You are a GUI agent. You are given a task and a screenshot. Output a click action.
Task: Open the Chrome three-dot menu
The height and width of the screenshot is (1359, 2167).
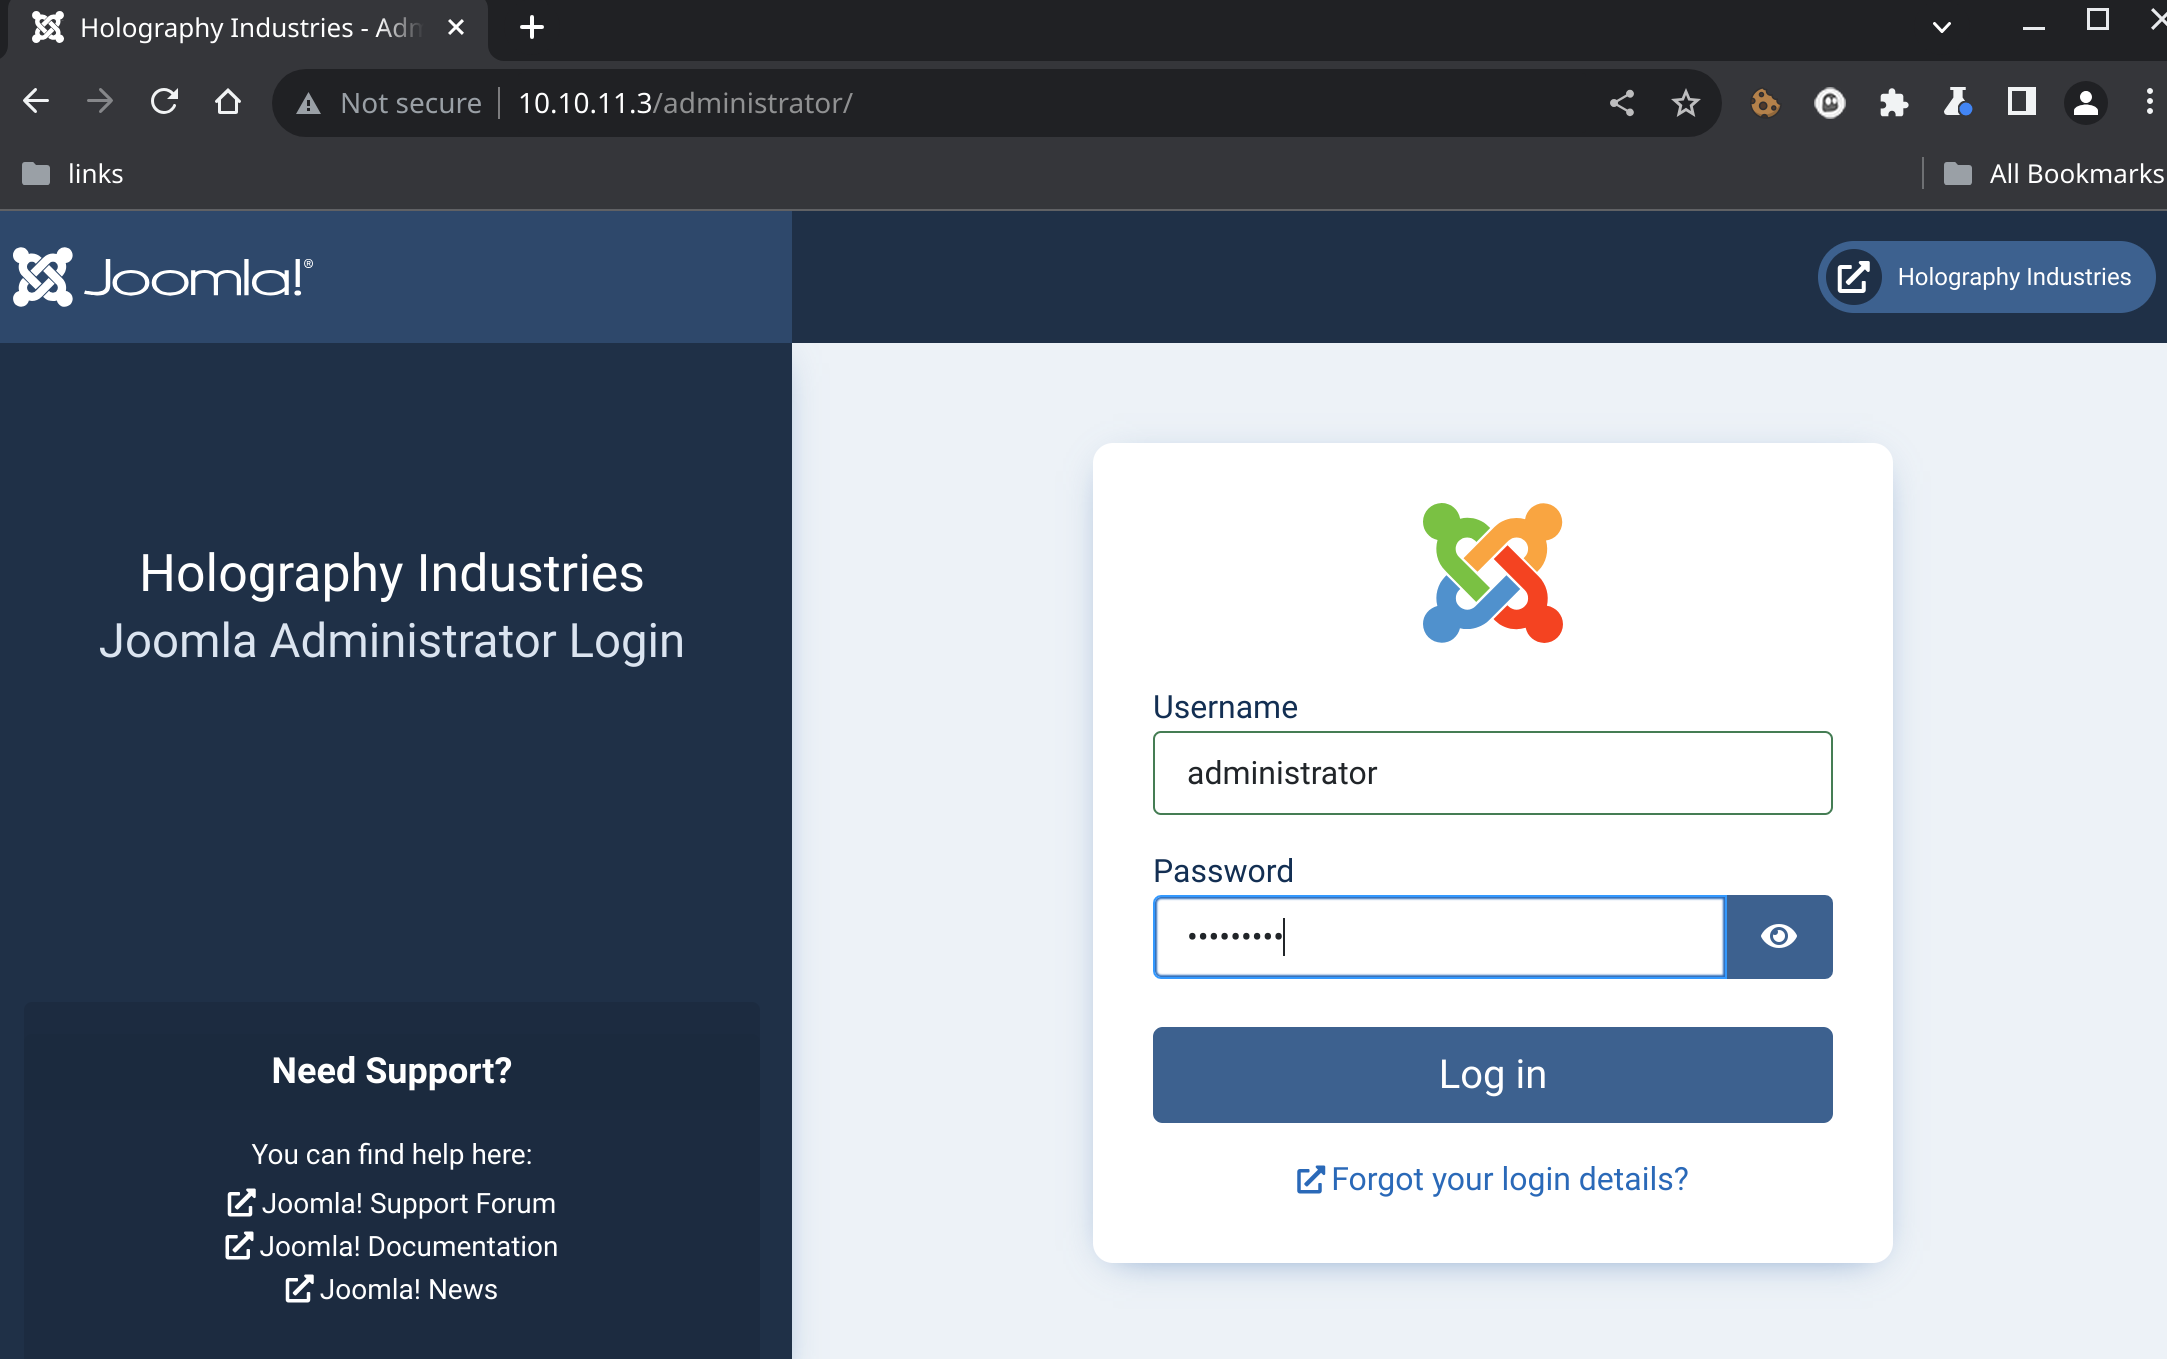[x=2149, y=102]
